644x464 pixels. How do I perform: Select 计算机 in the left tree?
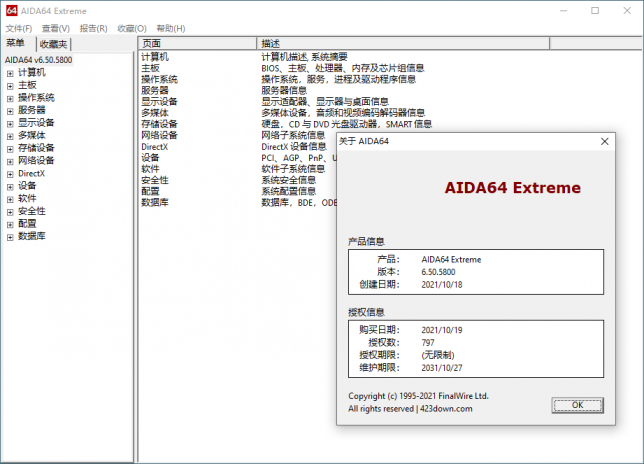32,73
